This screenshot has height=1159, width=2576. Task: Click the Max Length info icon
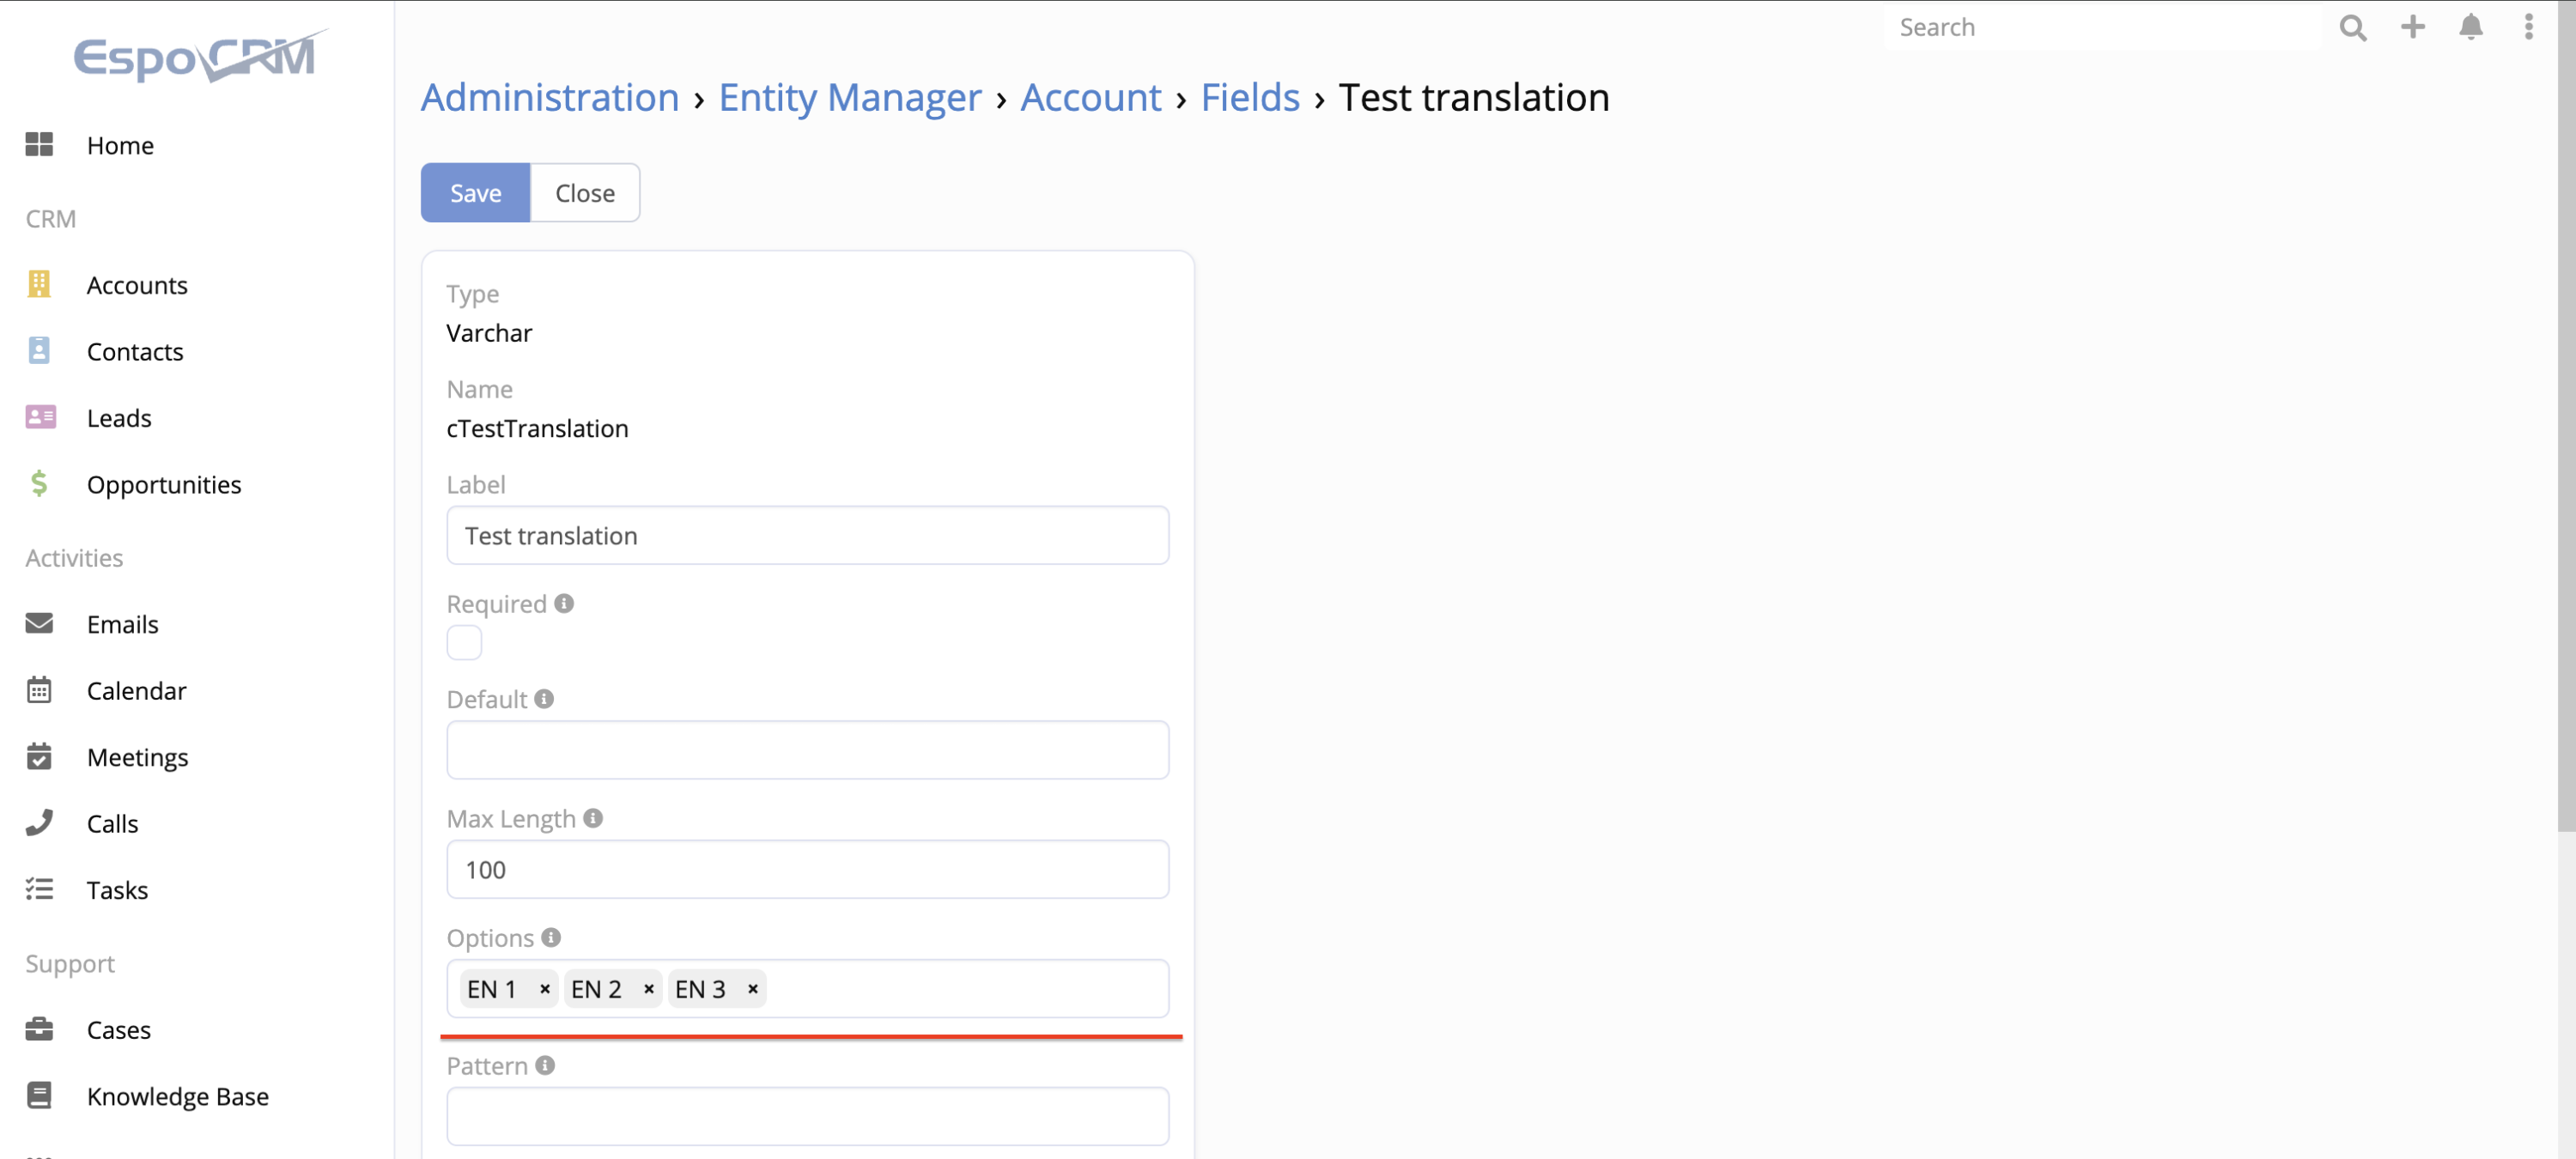pyautogui.click(x=593, y=818)
